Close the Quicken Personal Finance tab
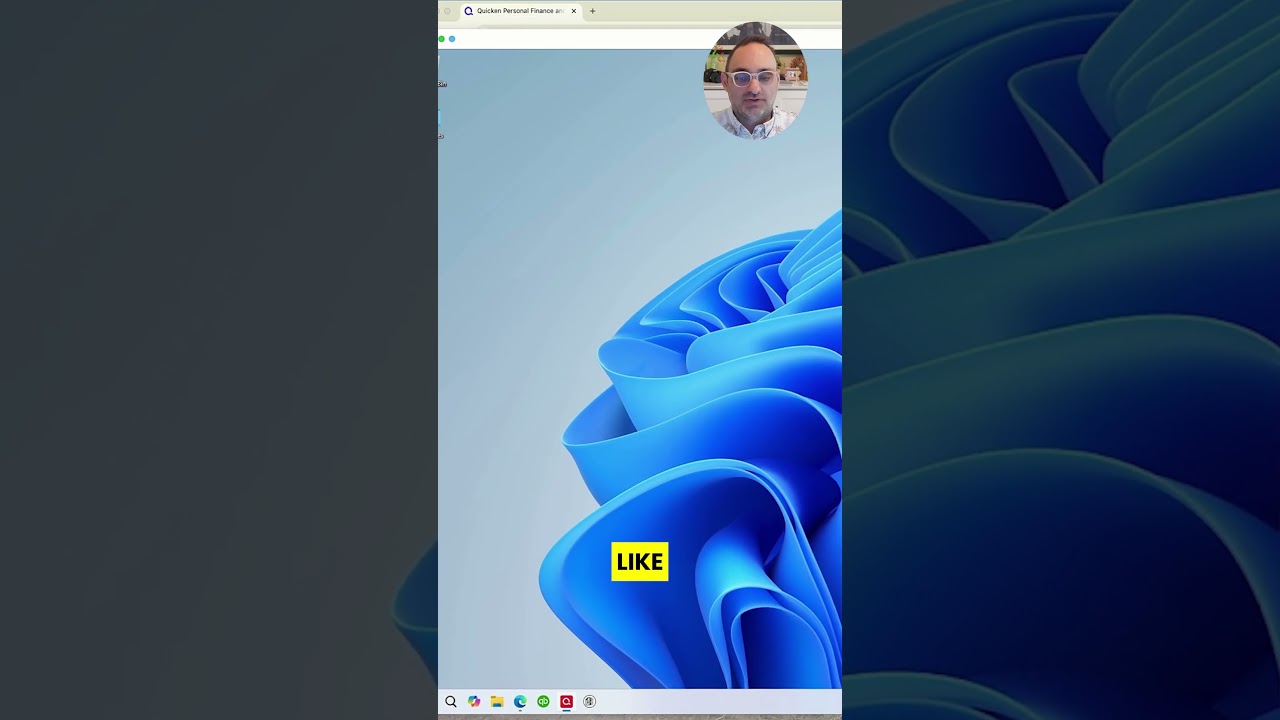The width and height of the screenshot is (1280, 720). click(x=574, y=11)
